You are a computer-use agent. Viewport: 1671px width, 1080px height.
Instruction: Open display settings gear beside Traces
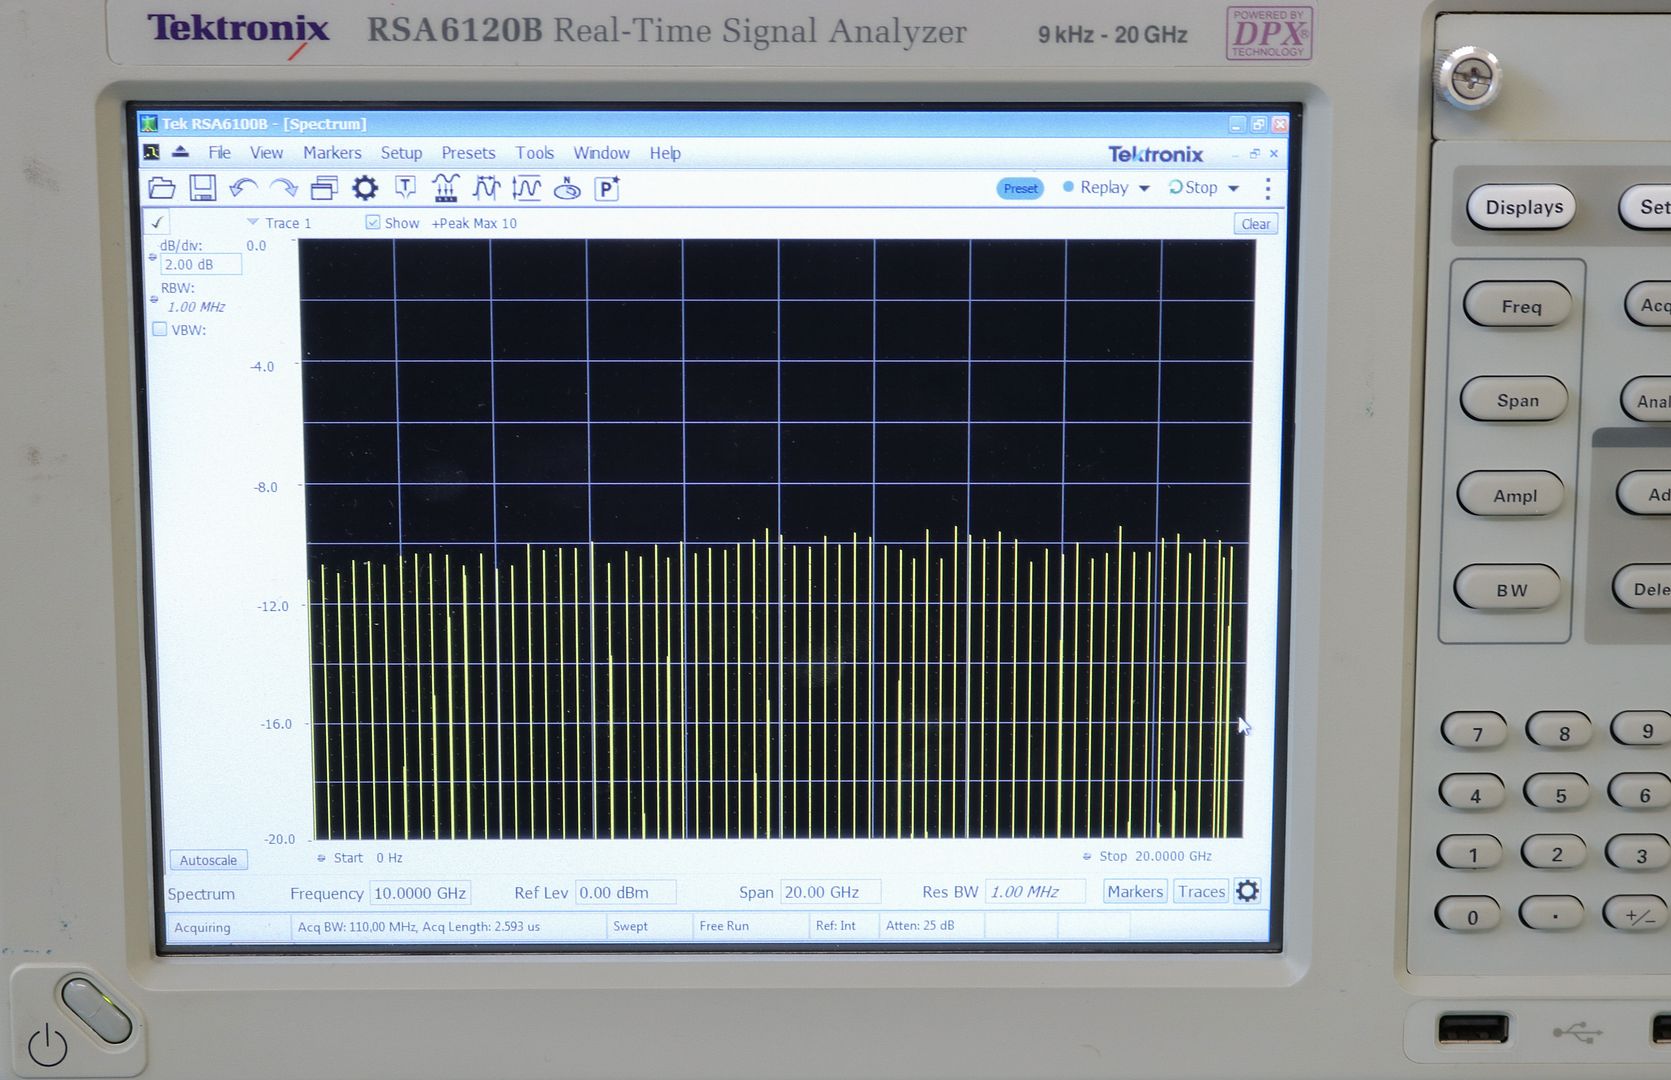(1247, 891)
